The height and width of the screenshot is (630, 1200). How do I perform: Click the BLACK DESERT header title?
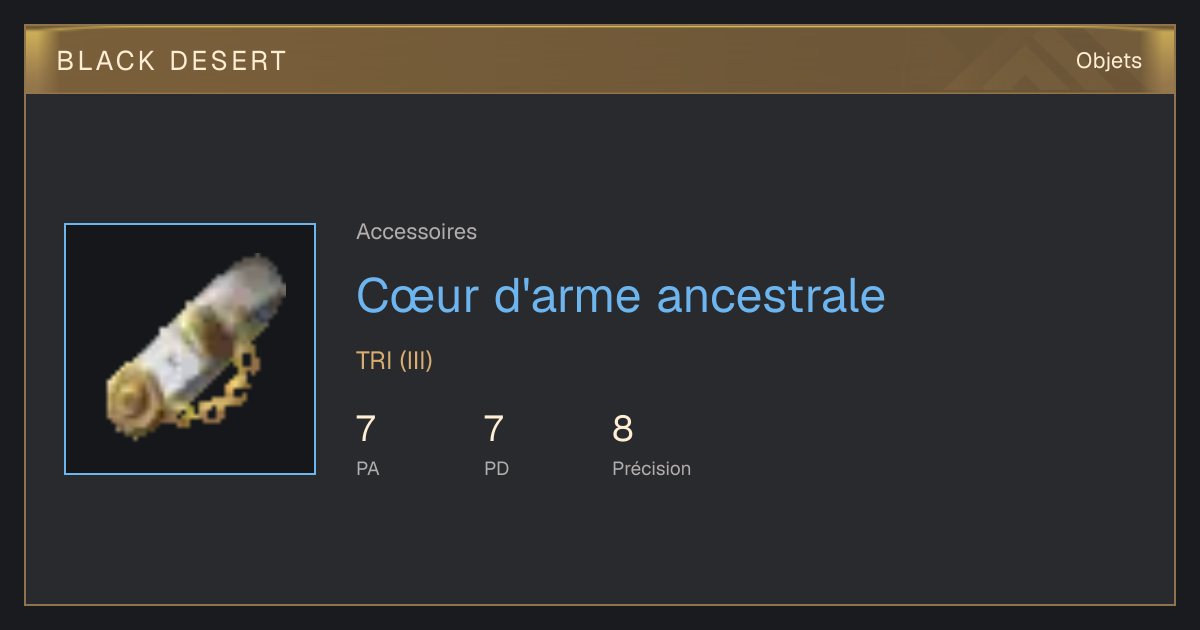pos(172,61)
